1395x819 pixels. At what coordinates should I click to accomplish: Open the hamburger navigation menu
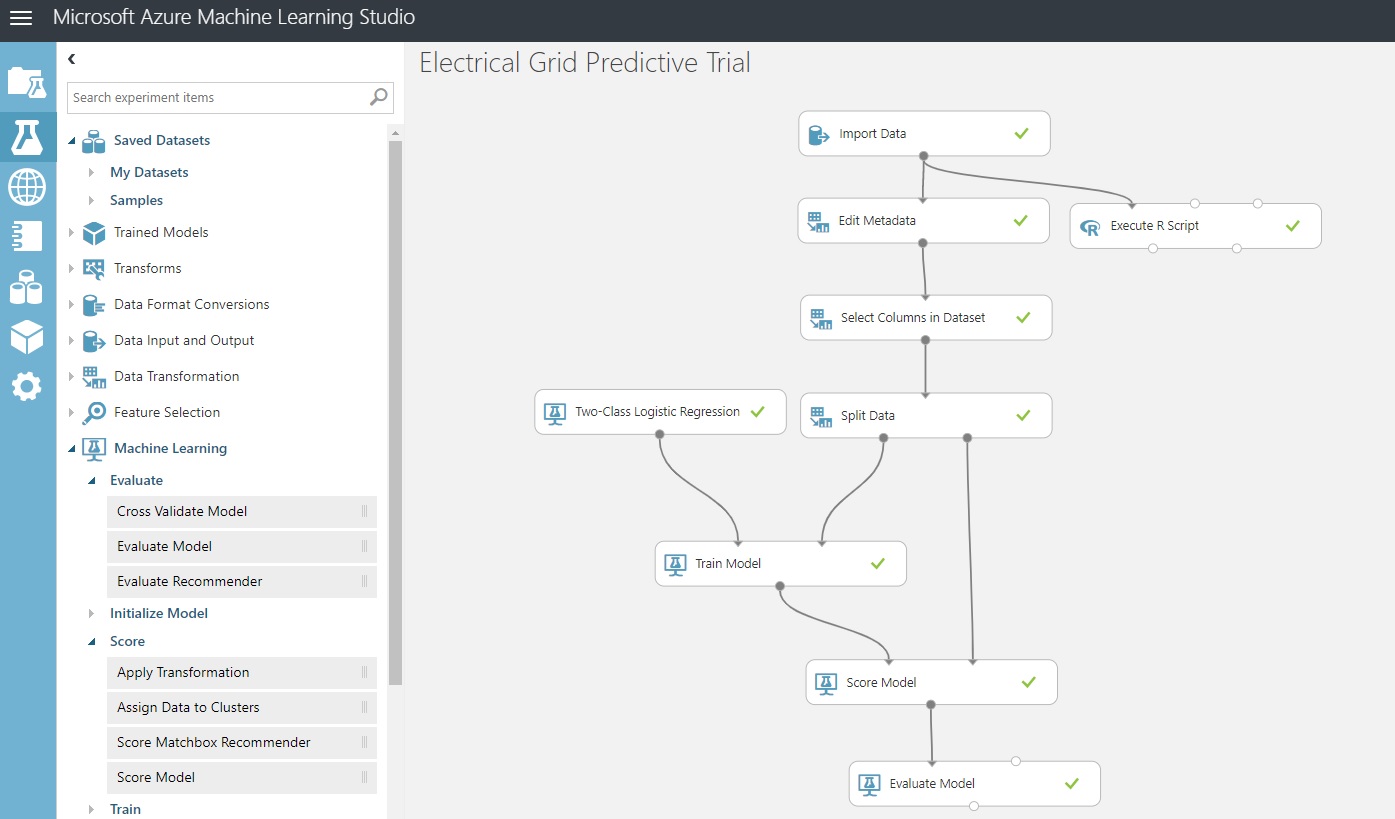tap(20, 18)
